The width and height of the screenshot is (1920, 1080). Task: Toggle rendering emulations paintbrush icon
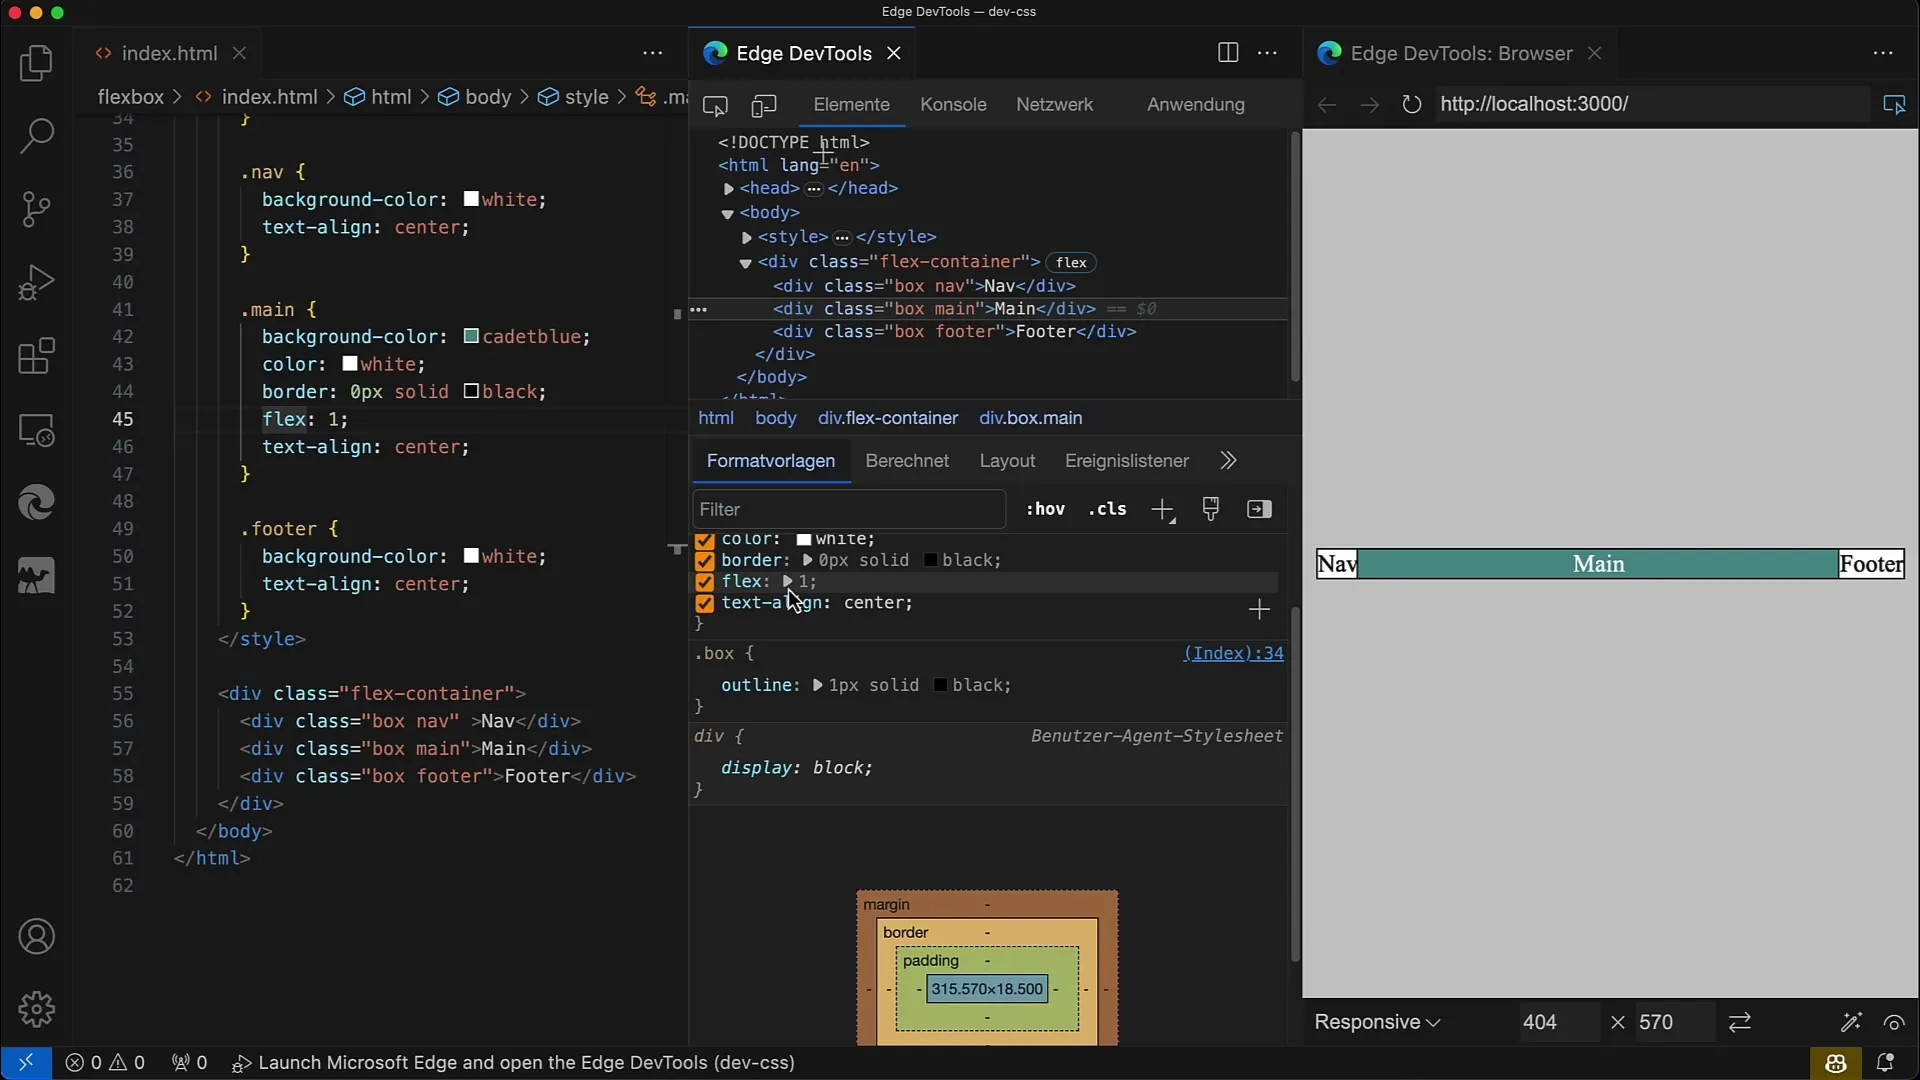pos(1211,509)
